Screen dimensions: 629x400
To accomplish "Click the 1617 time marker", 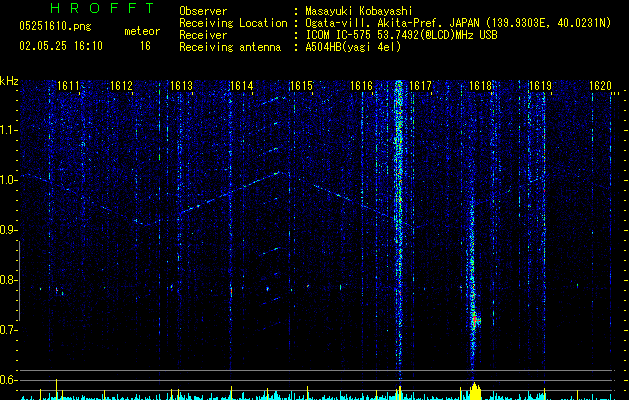I will coord(420,86).
